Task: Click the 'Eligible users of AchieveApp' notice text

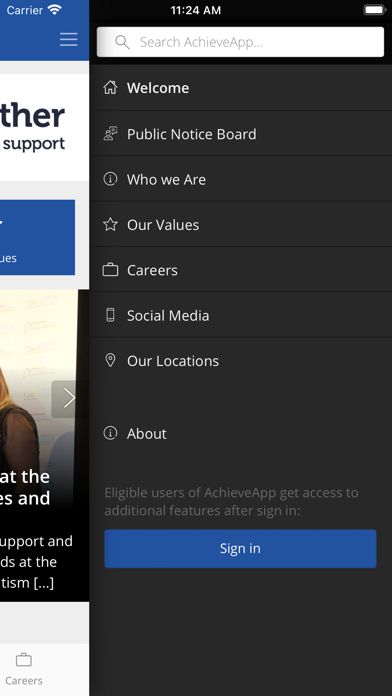Action: click(231, 501)
